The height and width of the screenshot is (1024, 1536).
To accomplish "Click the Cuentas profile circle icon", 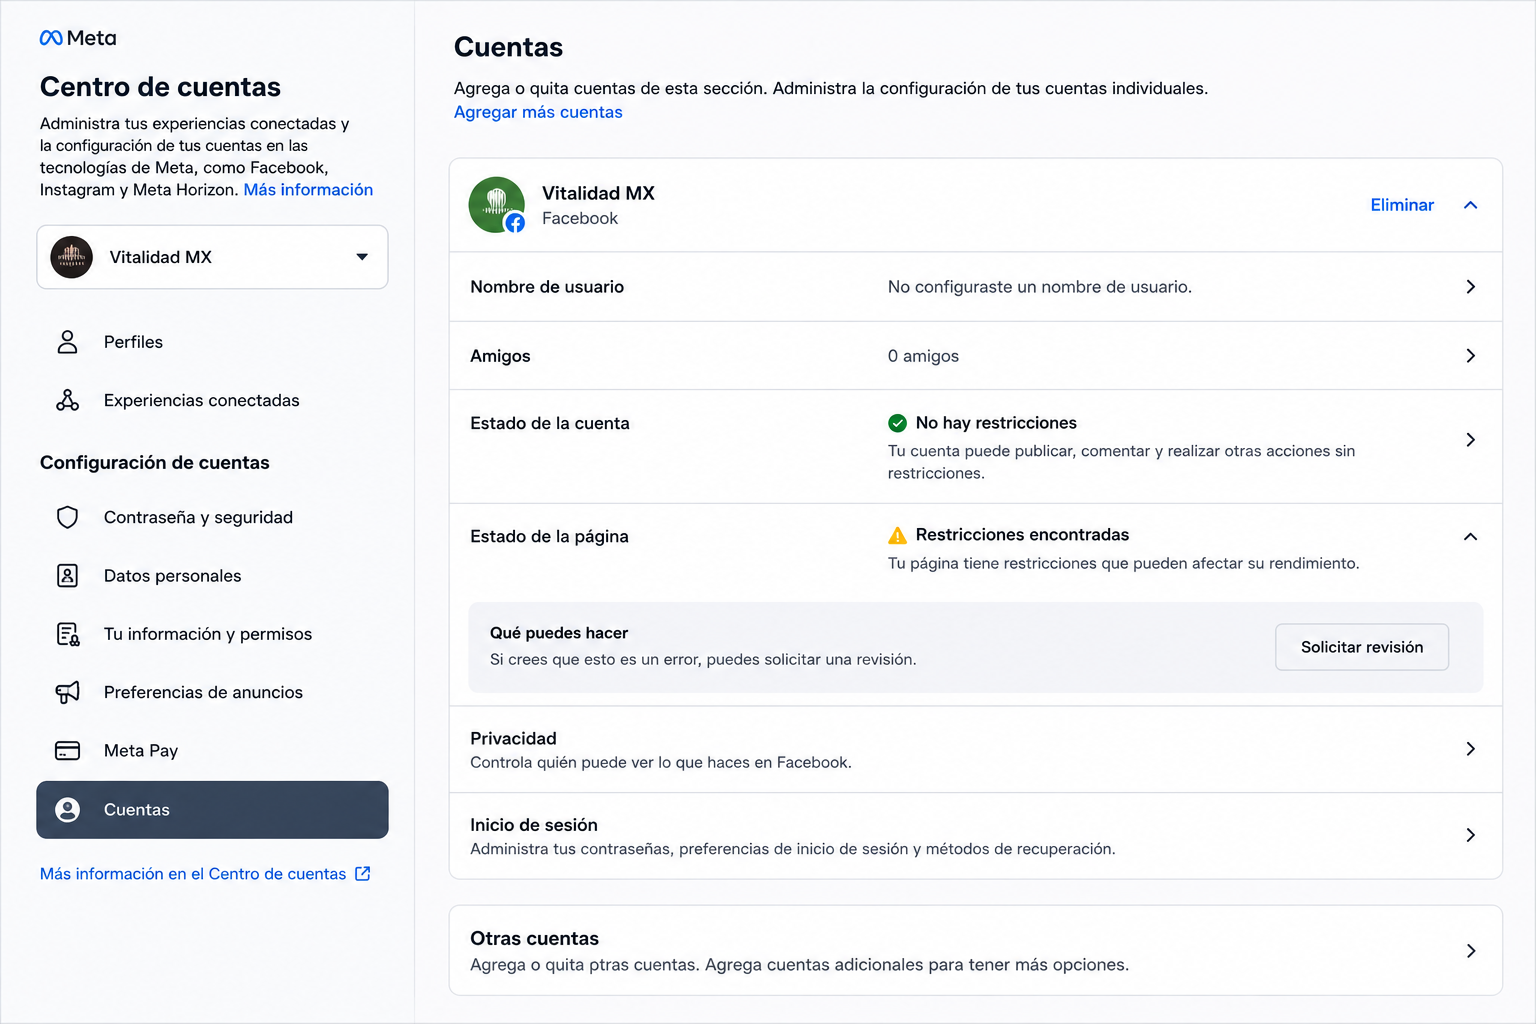I will tap(67, 810).
